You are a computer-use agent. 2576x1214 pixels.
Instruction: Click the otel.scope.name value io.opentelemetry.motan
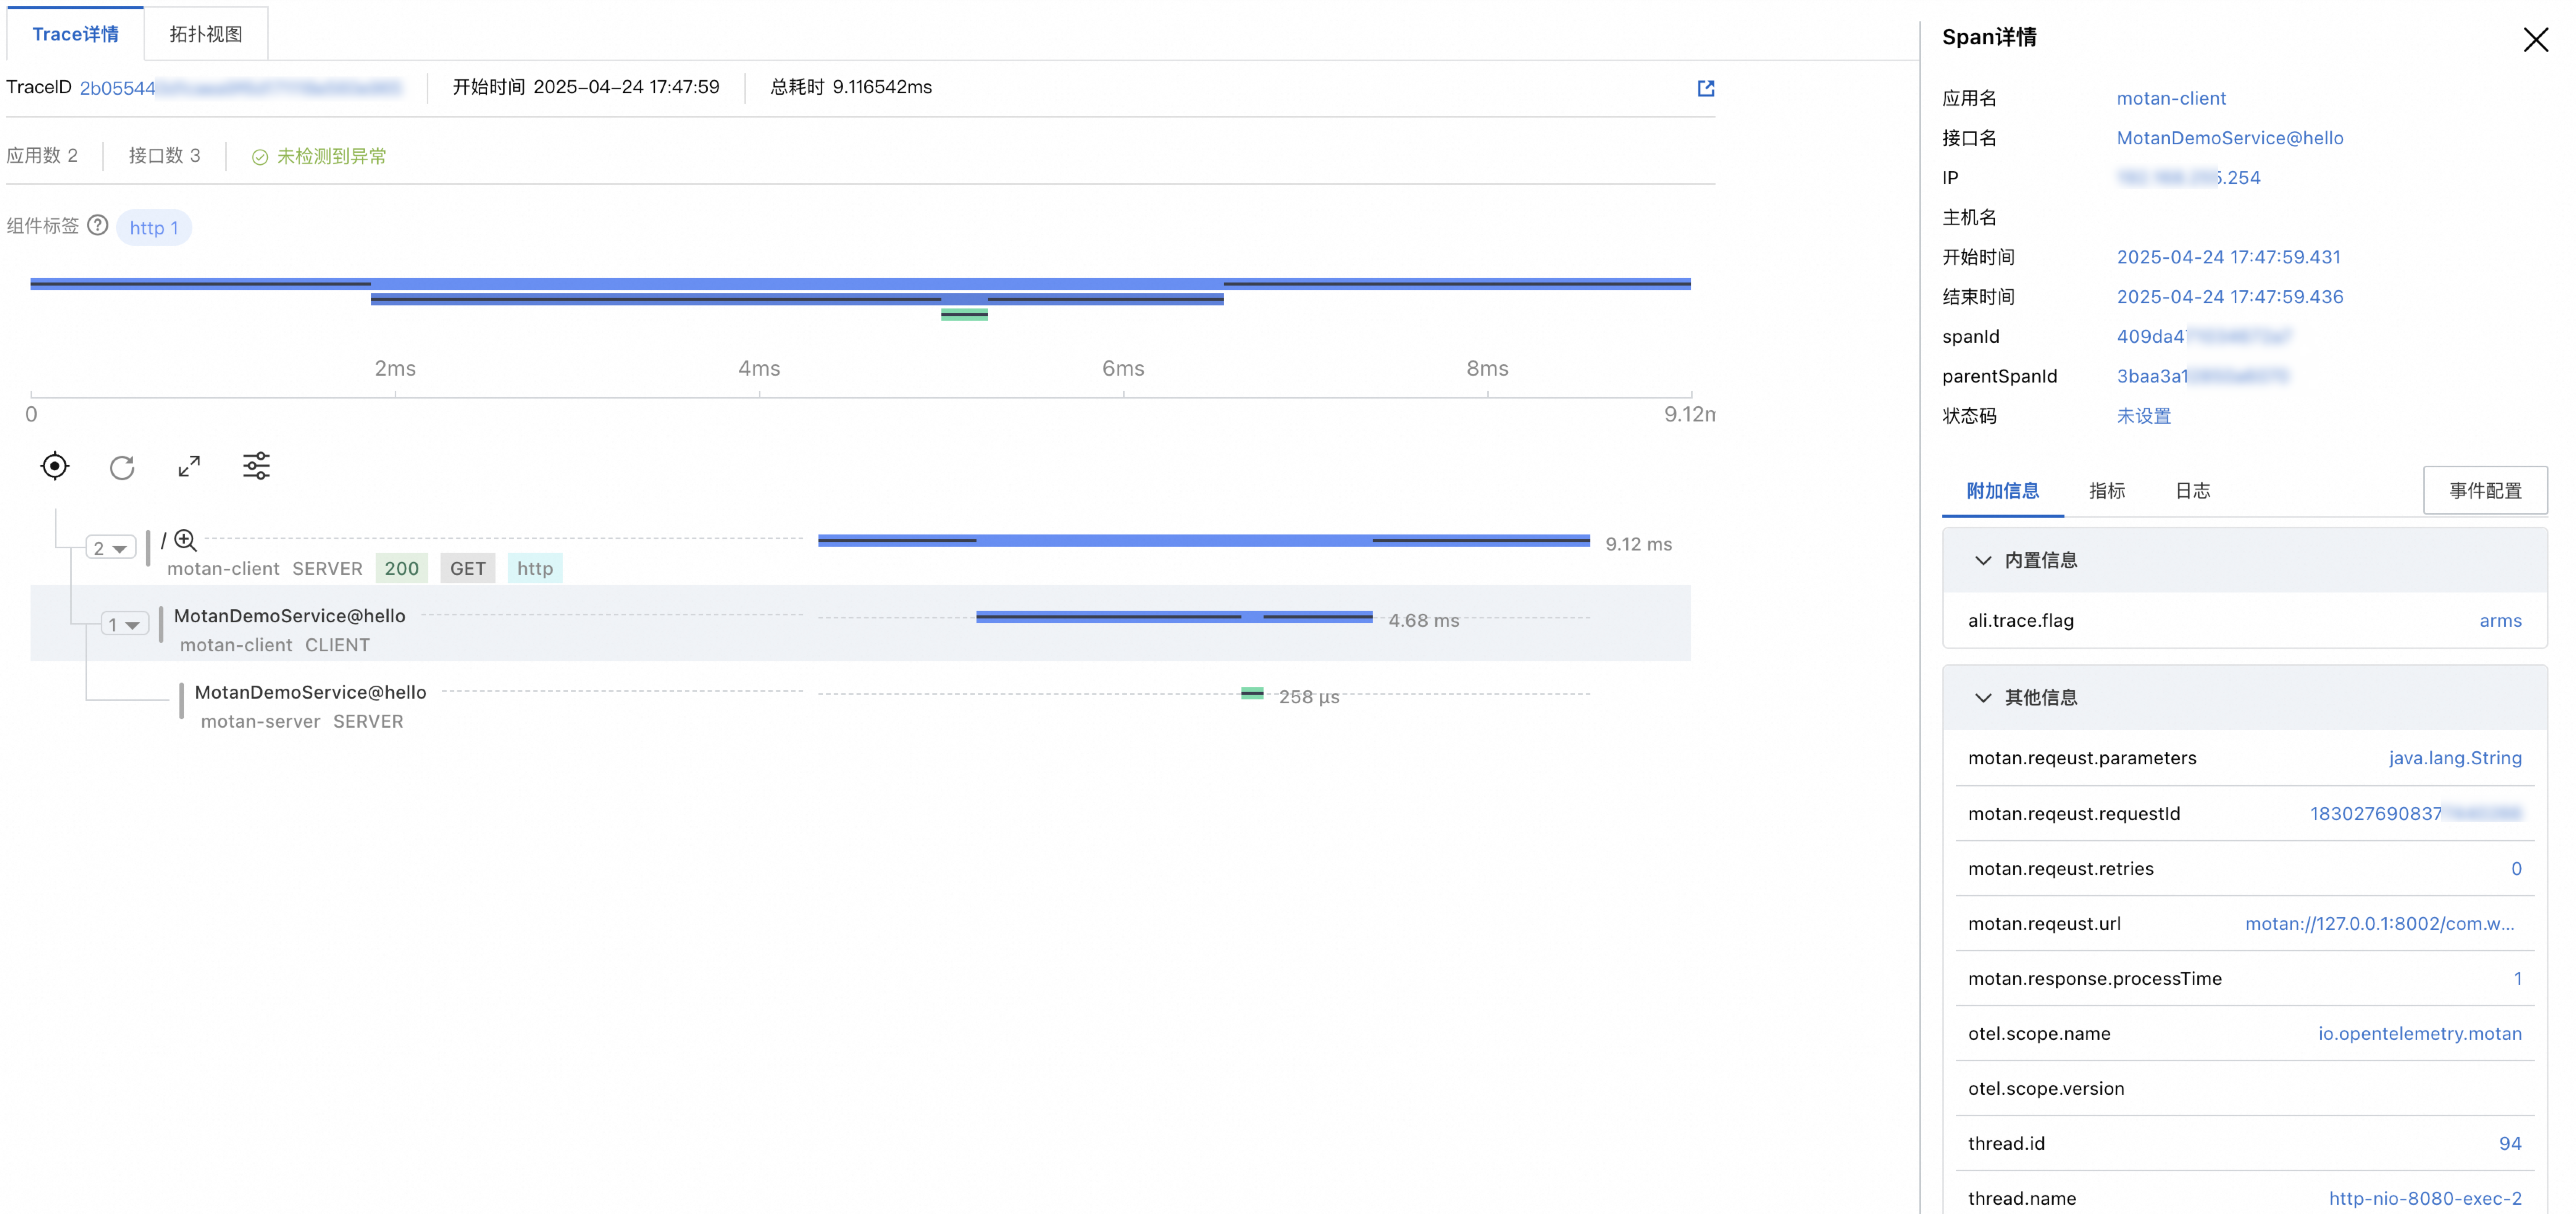[2420, 1034]
